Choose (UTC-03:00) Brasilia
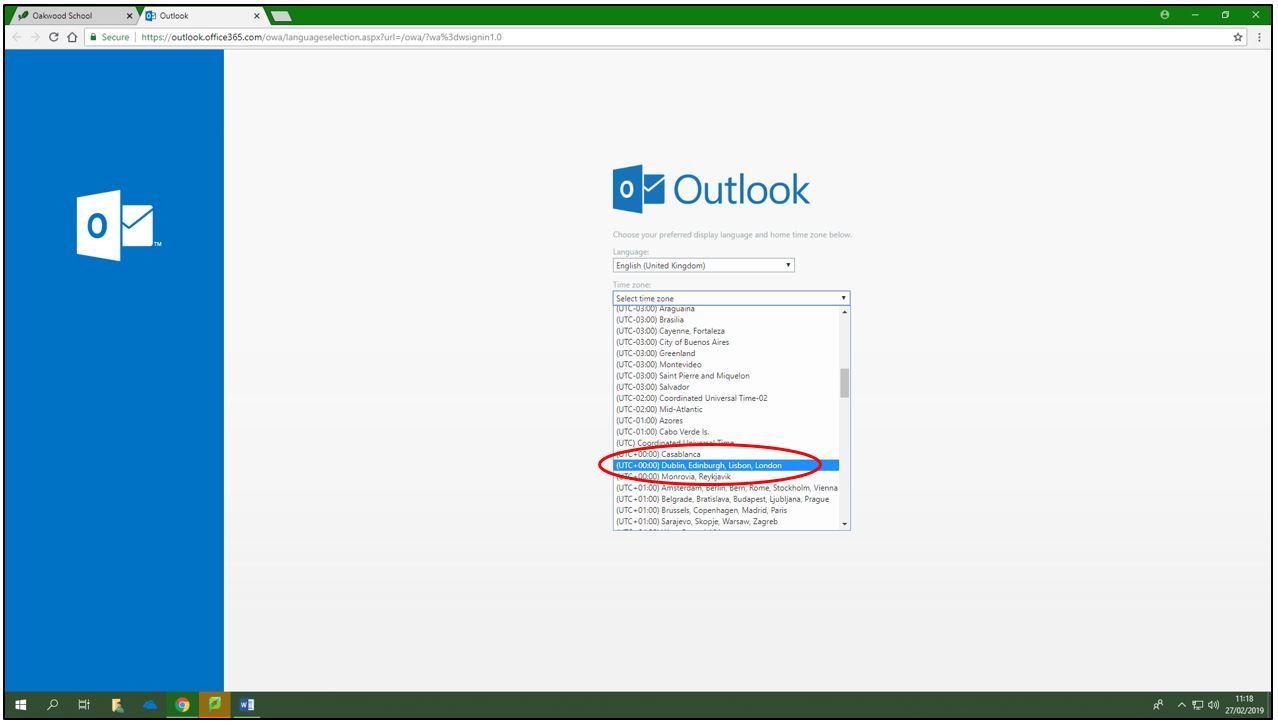Image resolution: width=1278 pixels, height=726 pixels. click(x=726, y=320)
